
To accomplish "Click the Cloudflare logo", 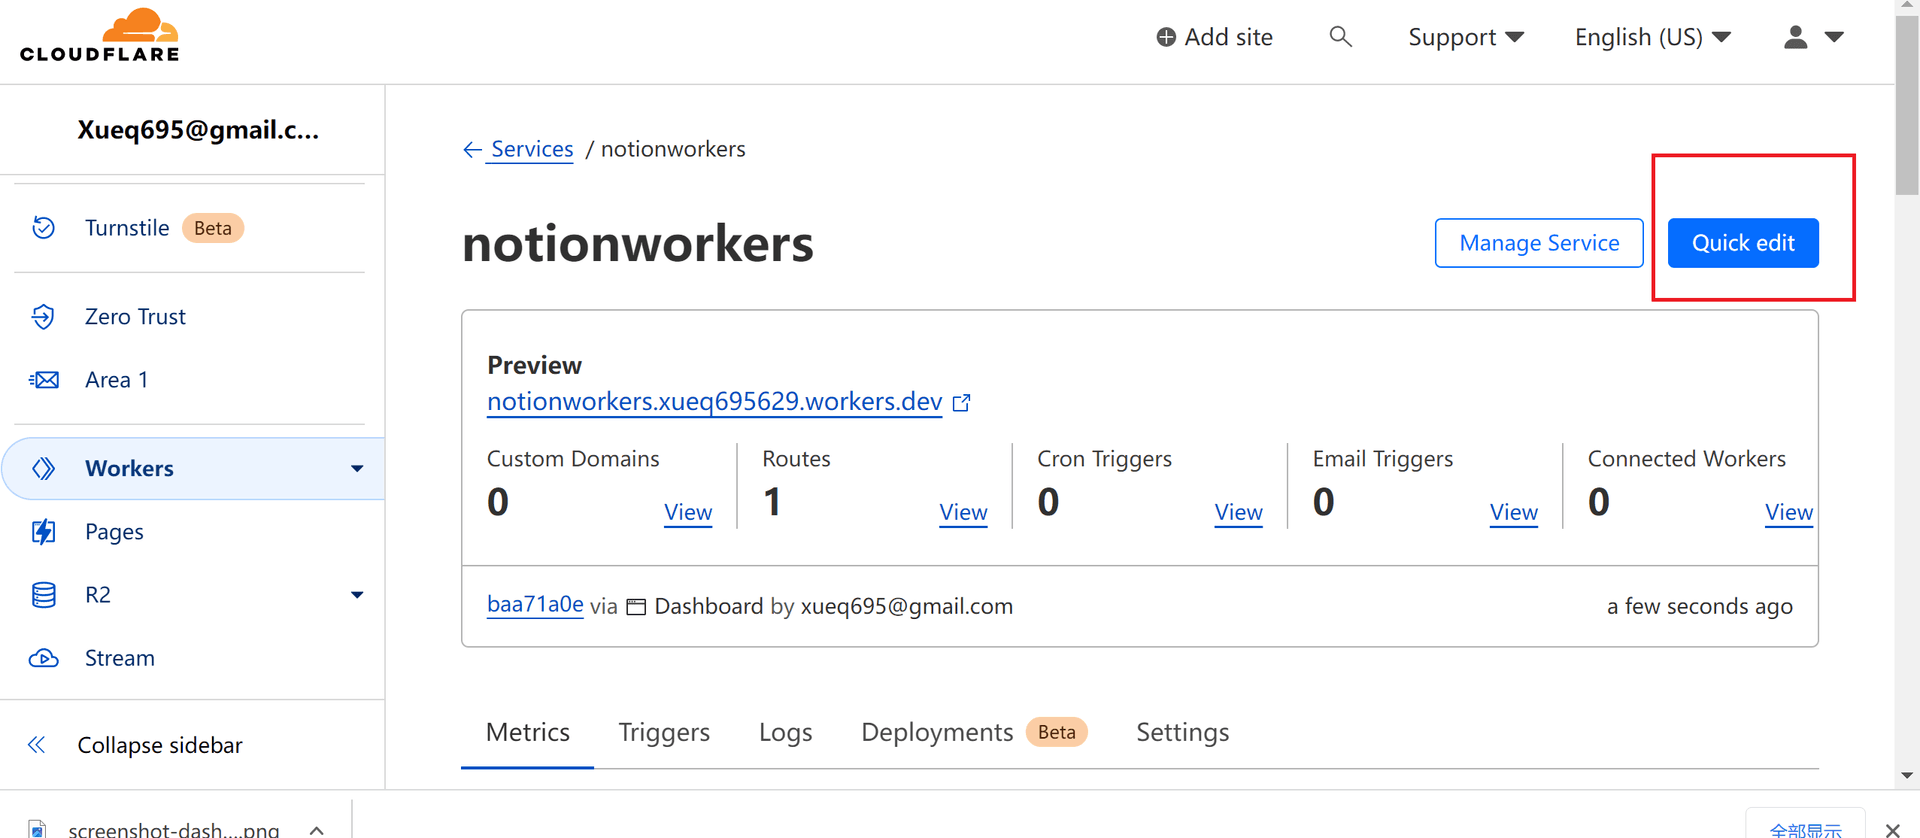I will click(100, 36).
